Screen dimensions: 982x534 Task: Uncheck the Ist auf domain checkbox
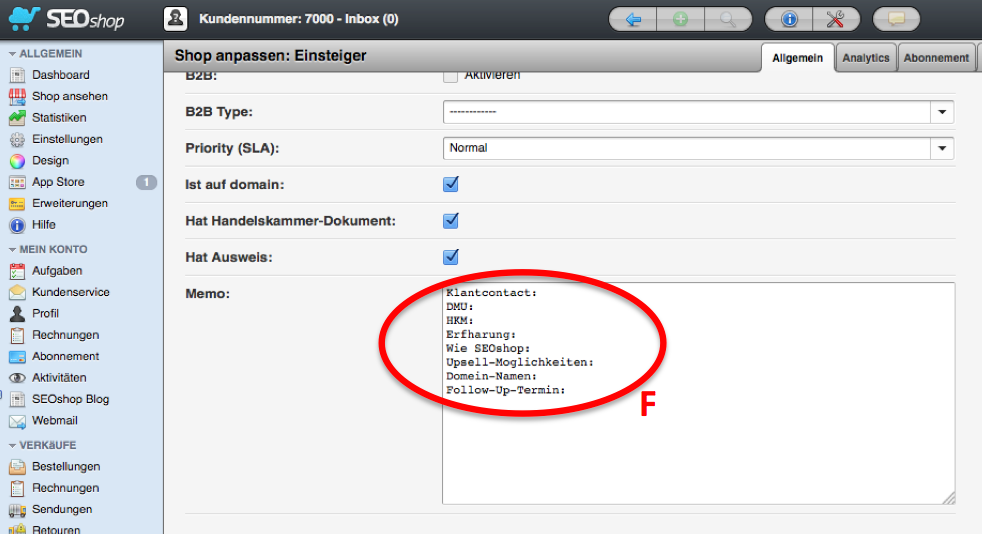(451, 184)
